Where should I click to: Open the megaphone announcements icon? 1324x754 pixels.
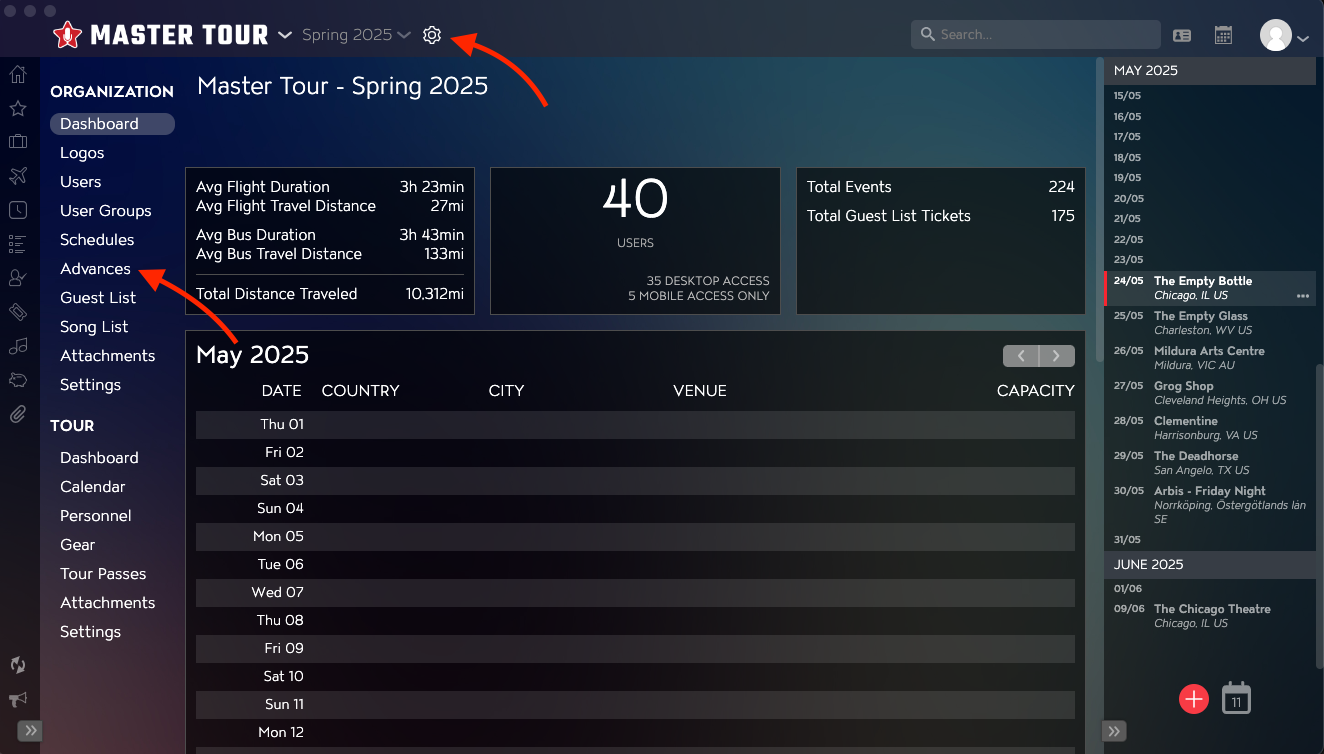pyautogui.click(x=17, y=699)
